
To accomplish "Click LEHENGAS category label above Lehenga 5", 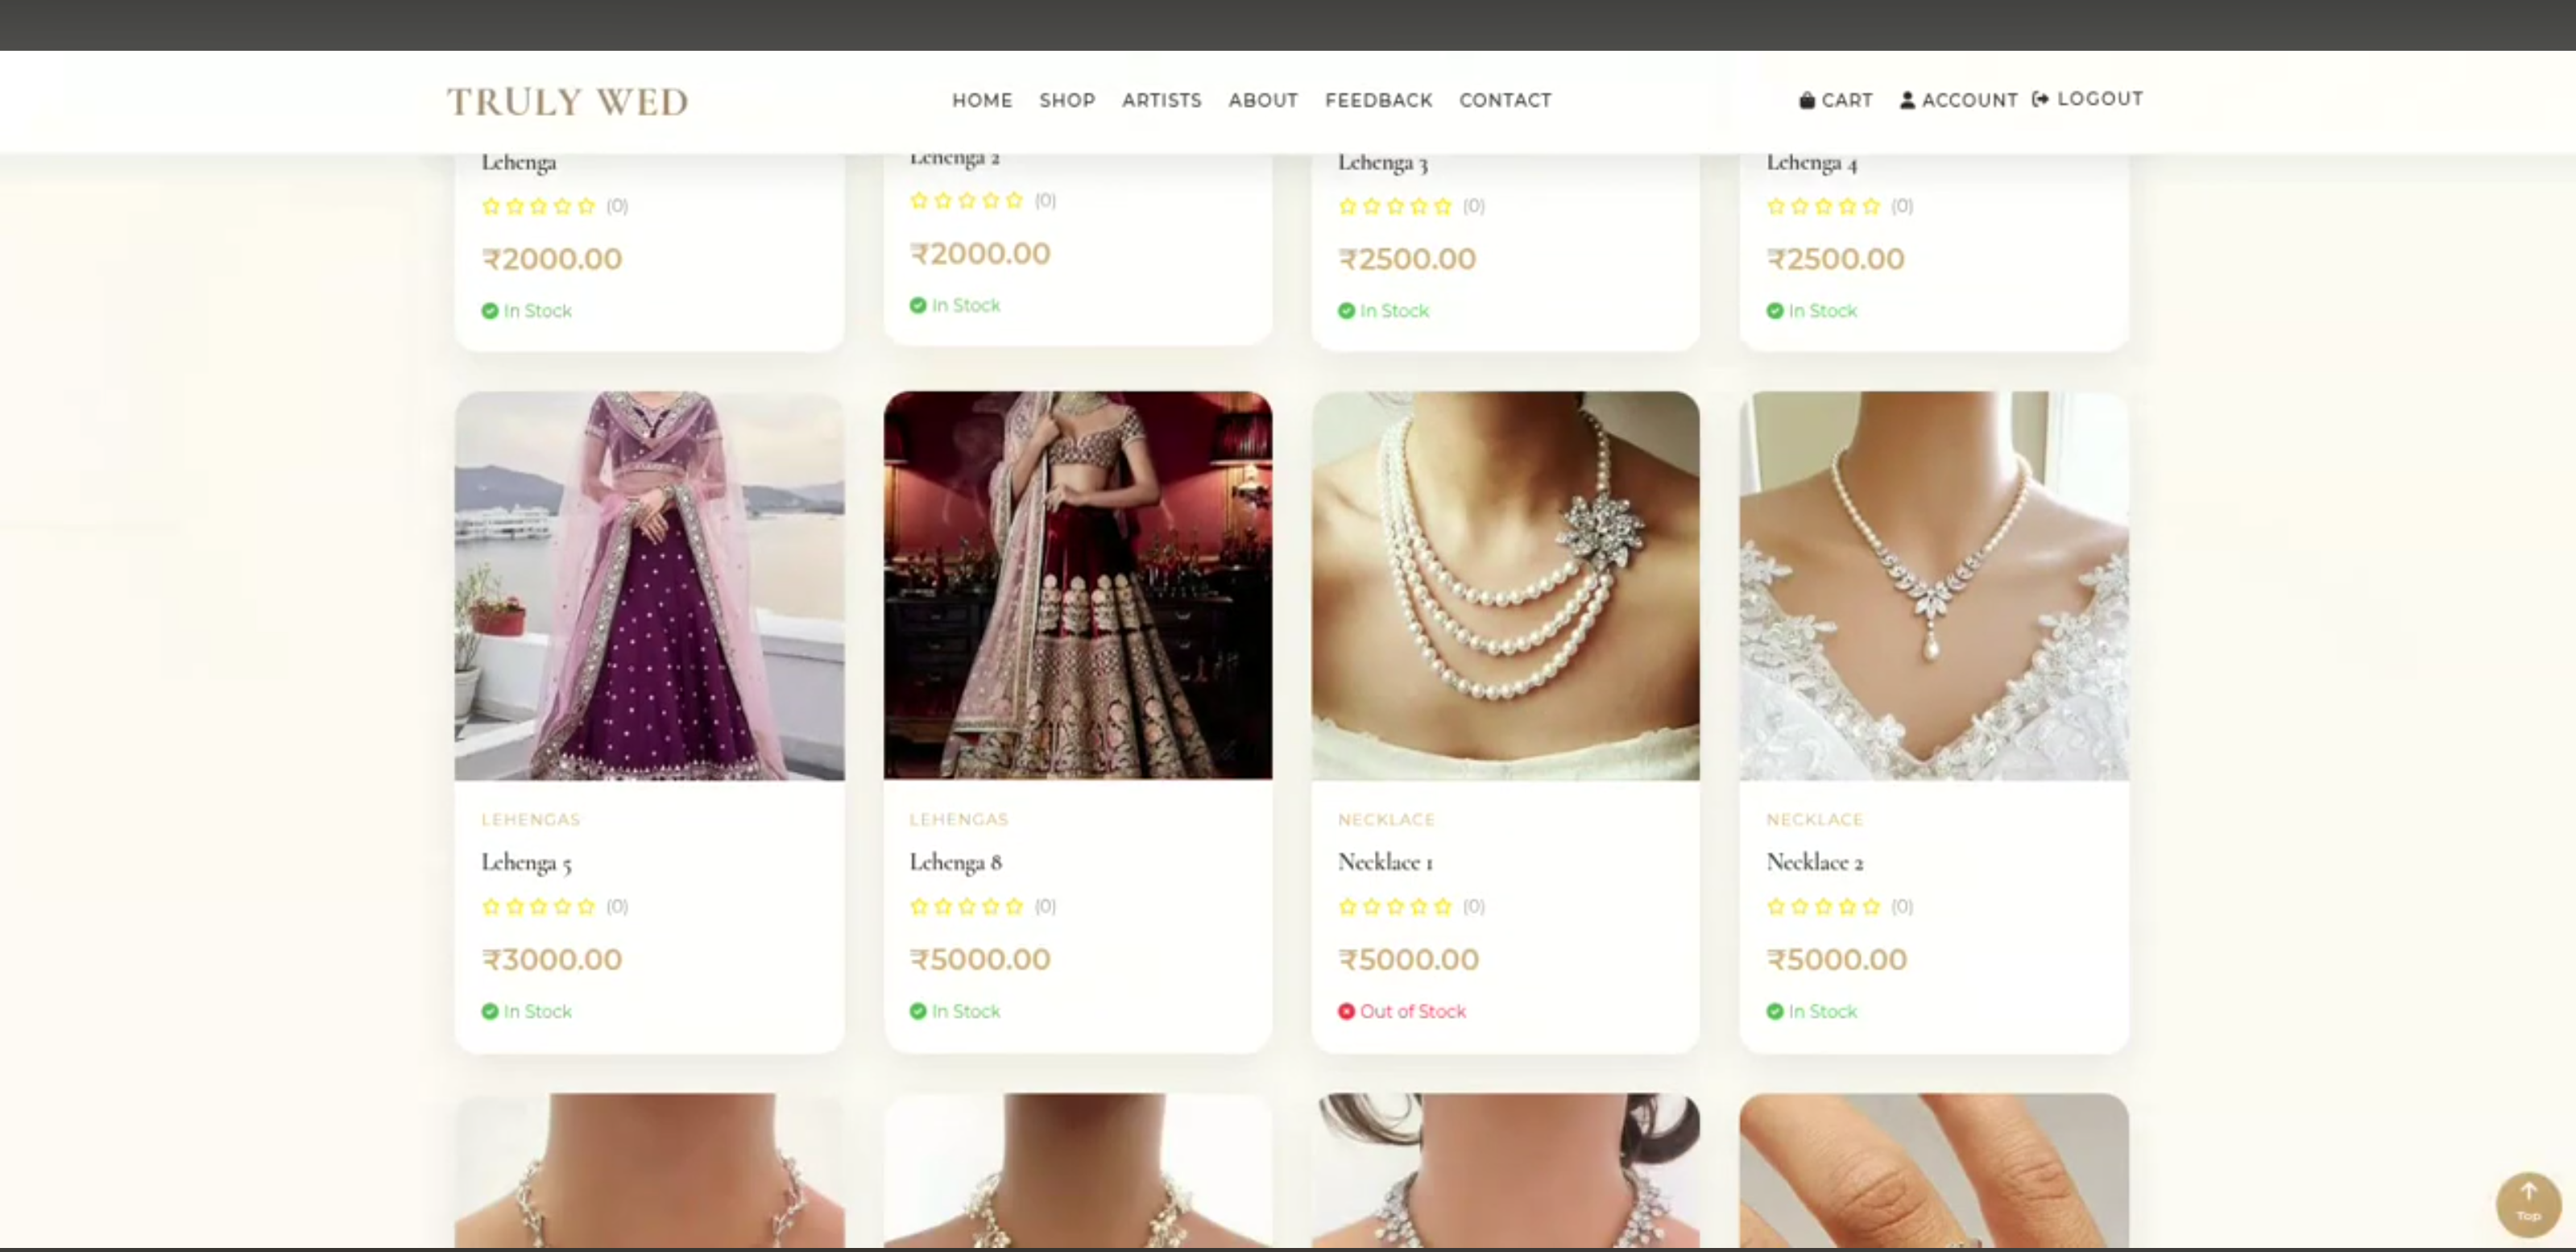I will pyautogui.click(x=531, y=819).
